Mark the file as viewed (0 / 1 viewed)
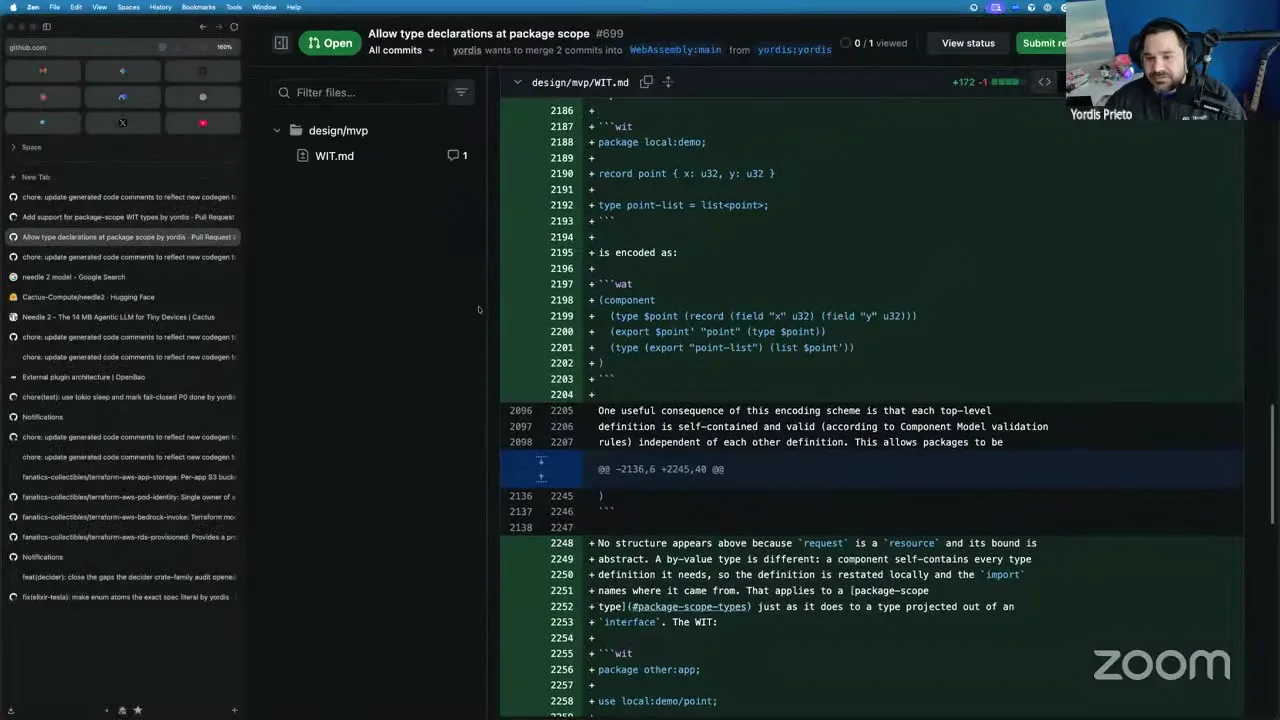 point(873,43)
